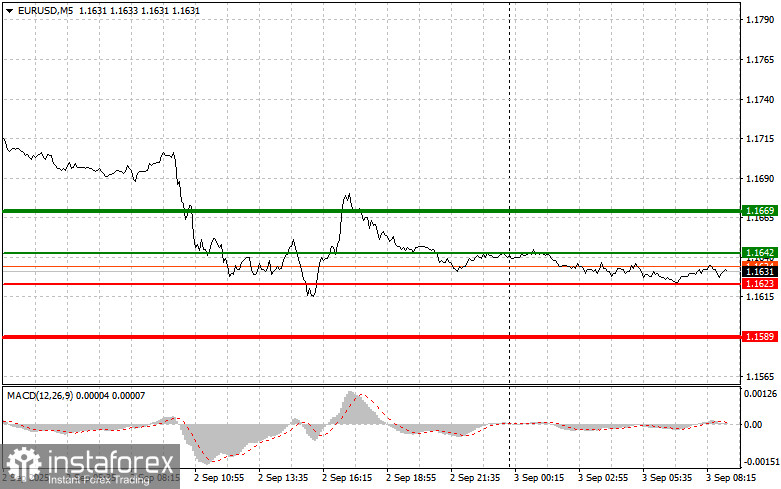Click the time label 3 Sep 05:35

tap(667, 478)
